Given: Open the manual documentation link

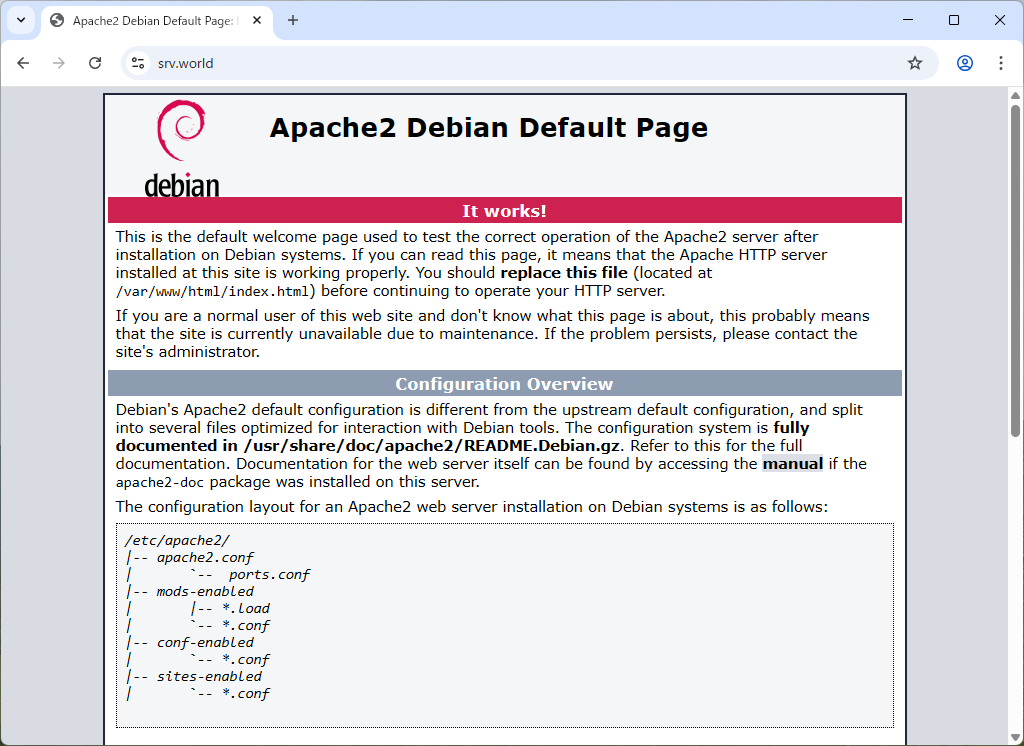Looking at the screenshot, I should coord(793,463).
